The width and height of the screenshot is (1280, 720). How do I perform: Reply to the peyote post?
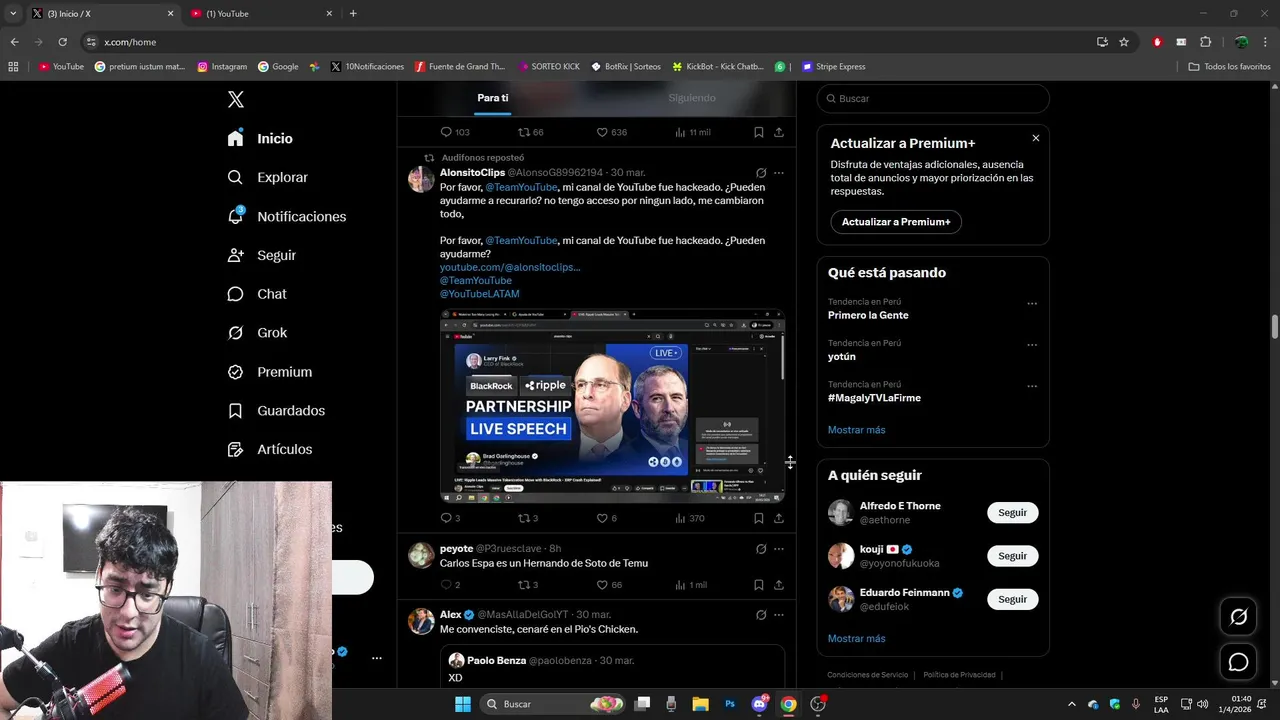[446, 585]
